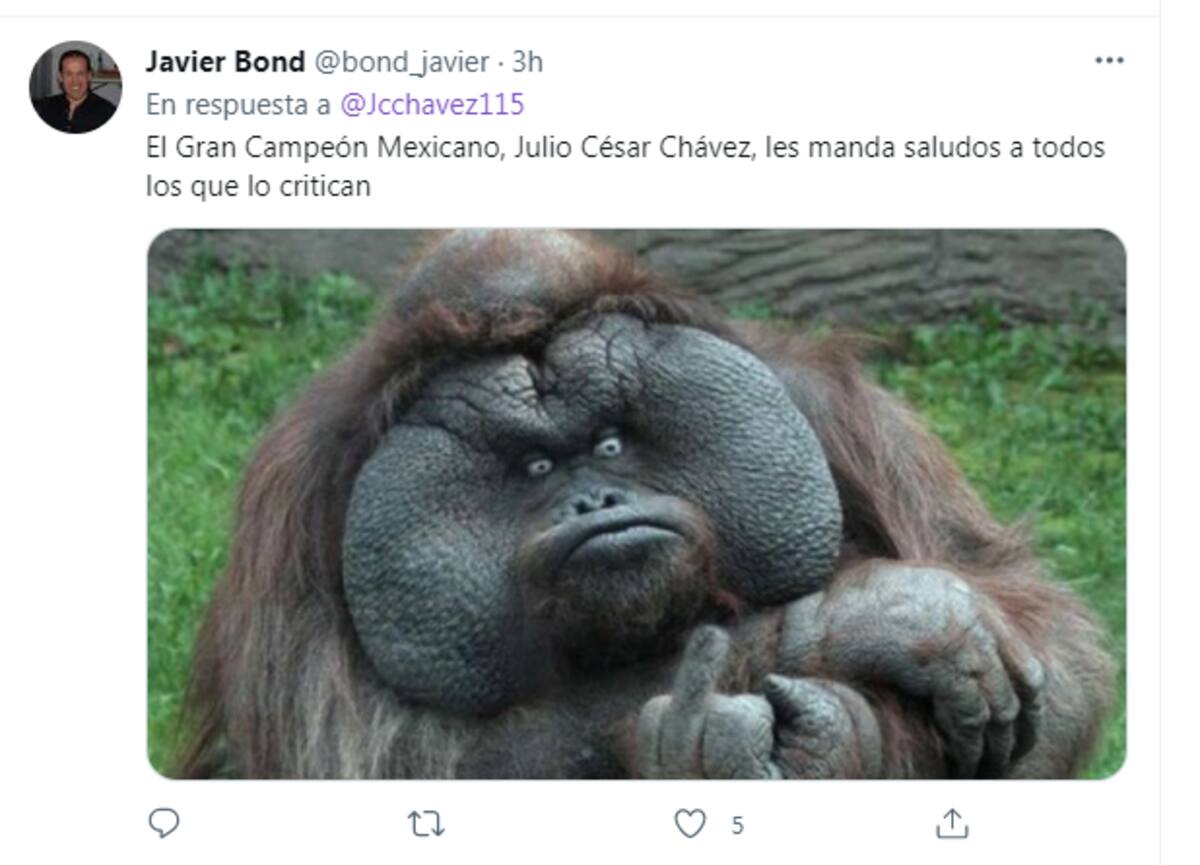The image size is (1200, 865).
Task: Open the three-dot more options menu
Action: click(1109, 61)
